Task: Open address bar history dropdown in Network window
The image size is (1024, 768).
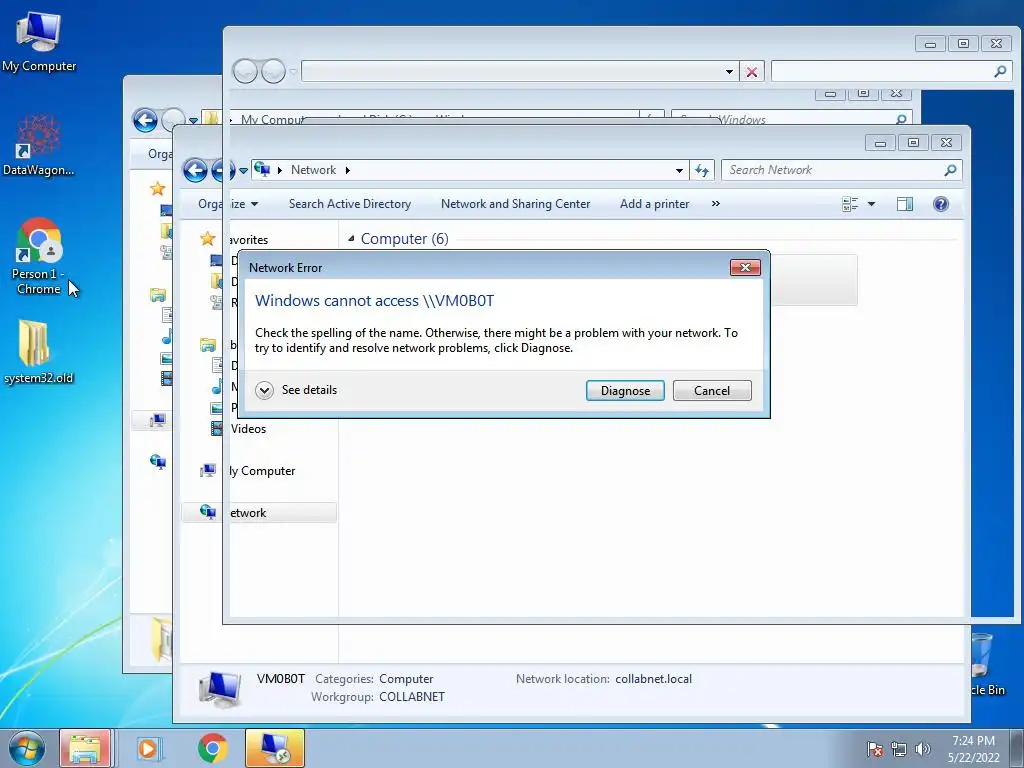Action: click(679, 170)
